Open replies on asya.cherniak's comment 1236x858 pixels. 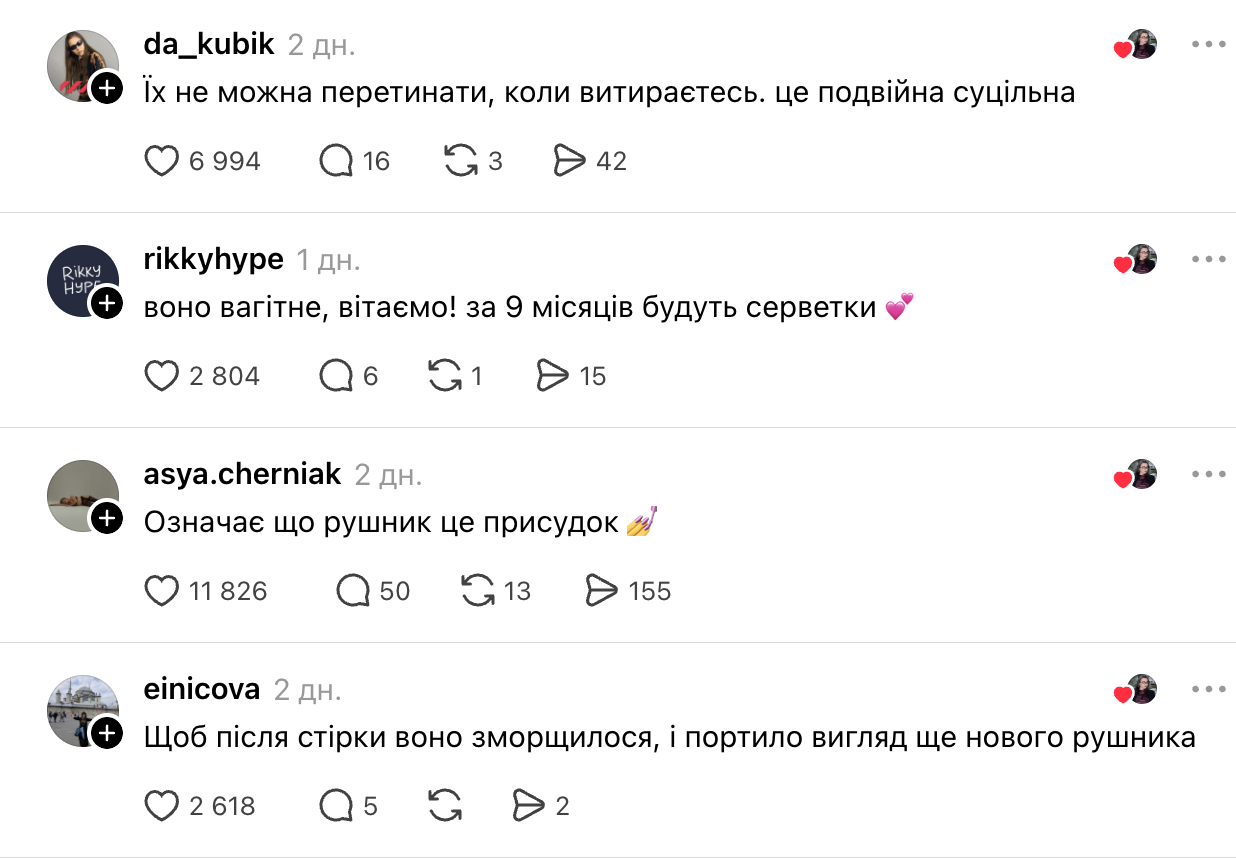coord(353,591)
